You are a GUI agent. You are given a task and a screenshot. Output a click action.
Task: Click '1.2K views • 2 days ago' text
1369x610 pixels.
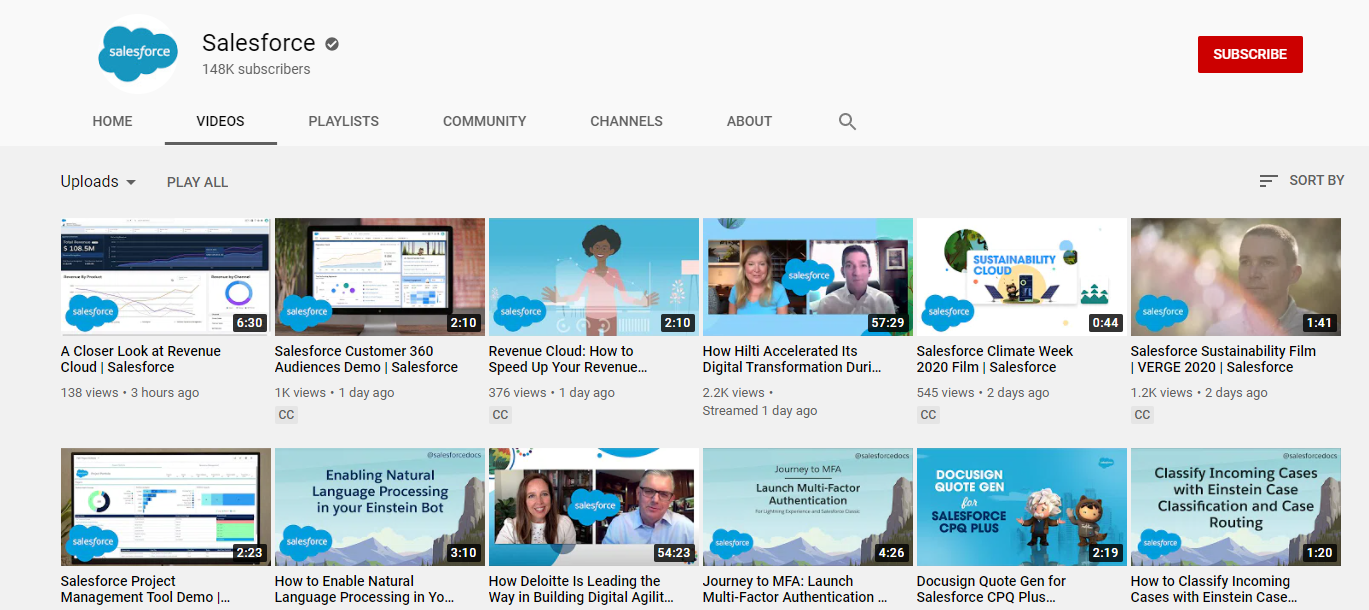[x=1199, y=393]
